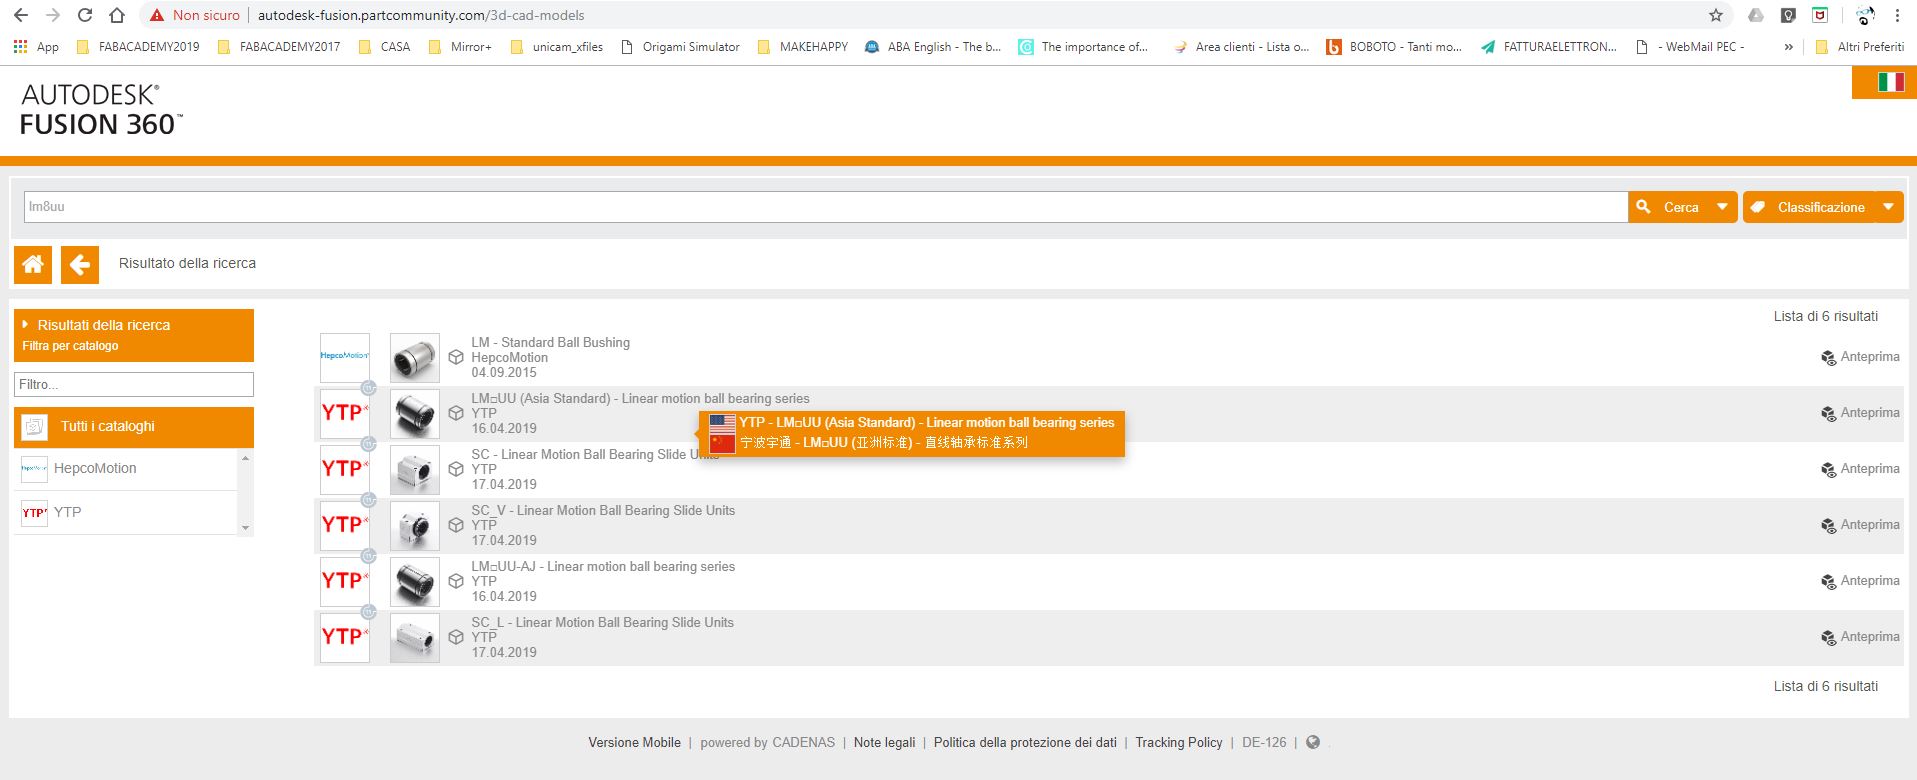Select the English YTP line in the tooltip
This screenshot has width=1917, height=780.
pyautogui.click(x=926, y=423)
